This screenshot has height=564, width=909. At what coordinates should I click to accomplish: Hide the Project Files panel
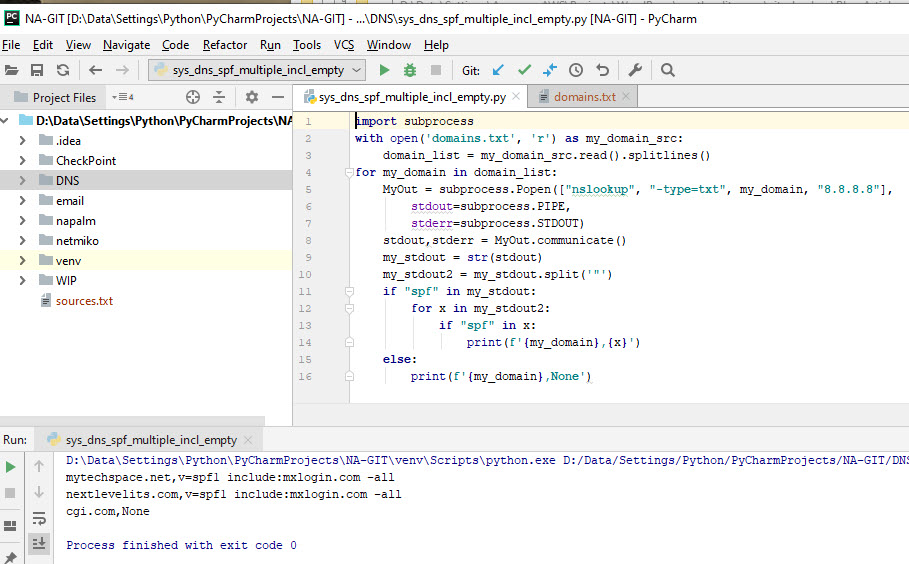point(278,97)
